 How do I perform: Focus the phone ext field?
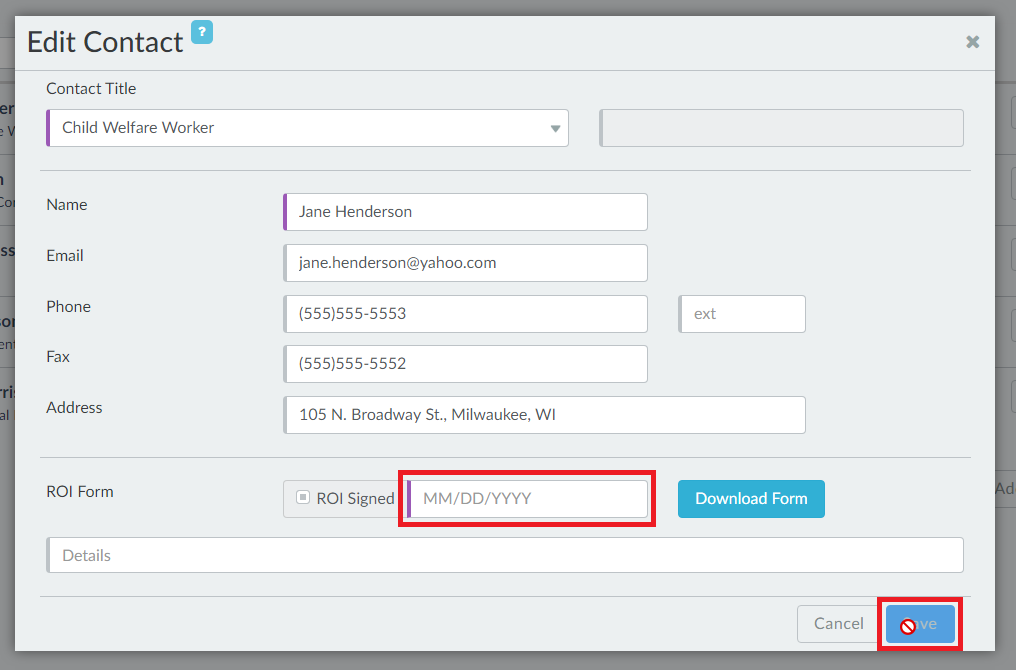point(742,314)
